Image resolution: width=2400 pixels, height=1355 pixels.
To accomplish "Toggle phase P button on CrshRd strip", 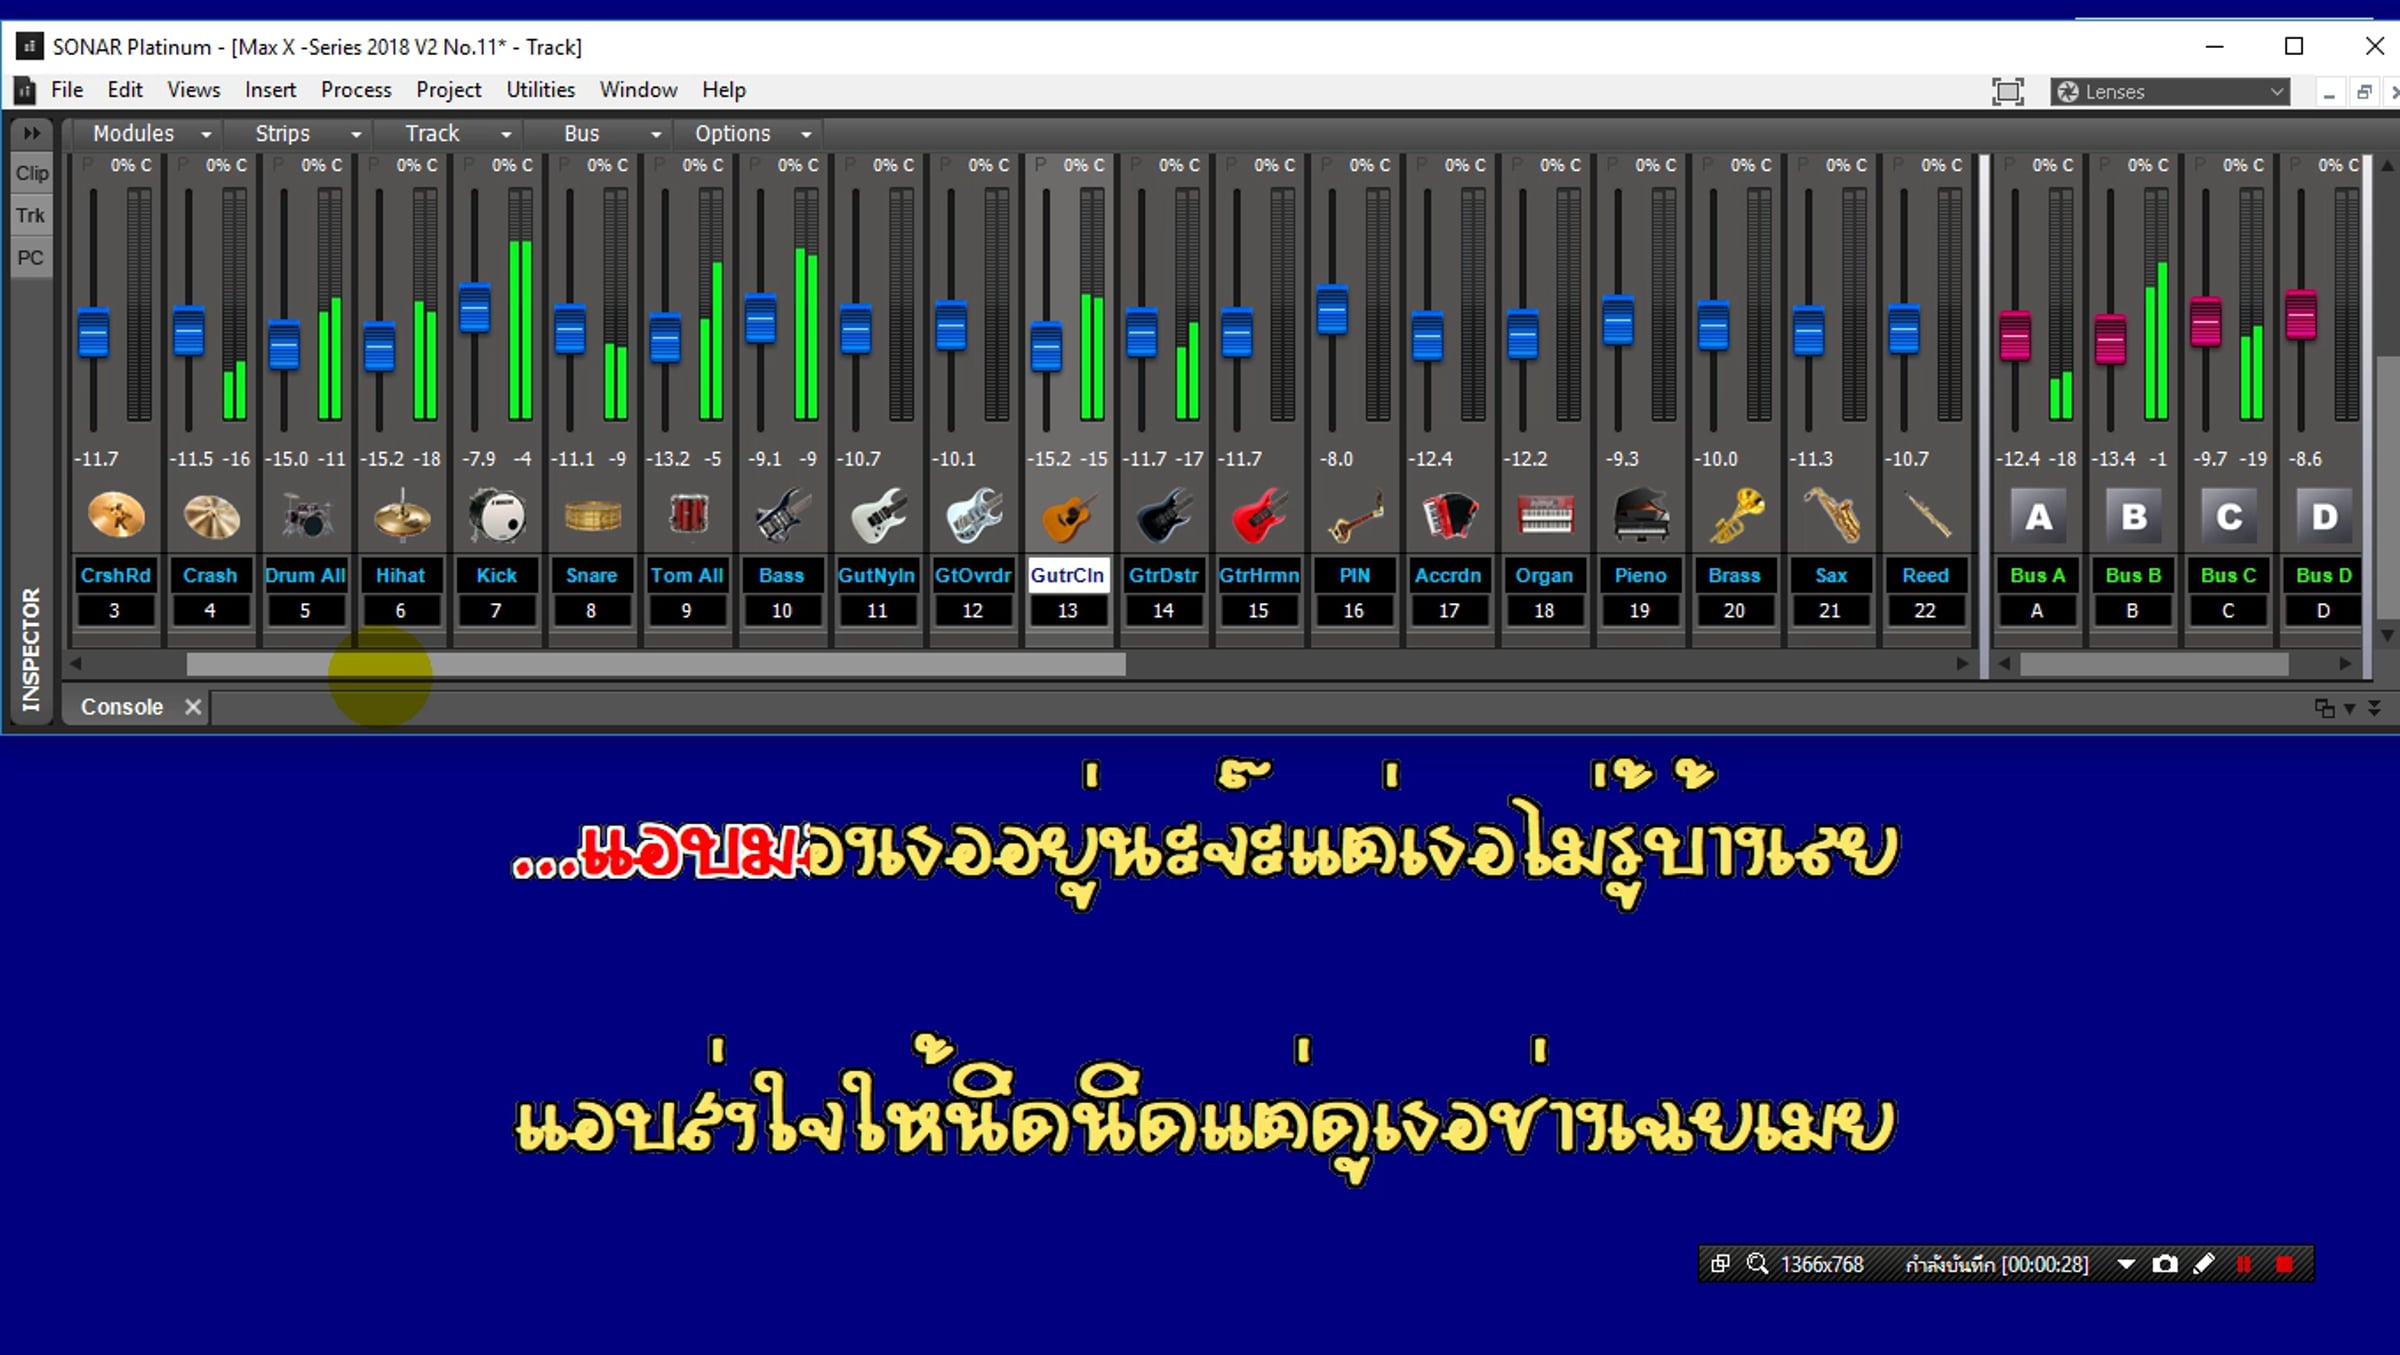I will pos(88,165).
